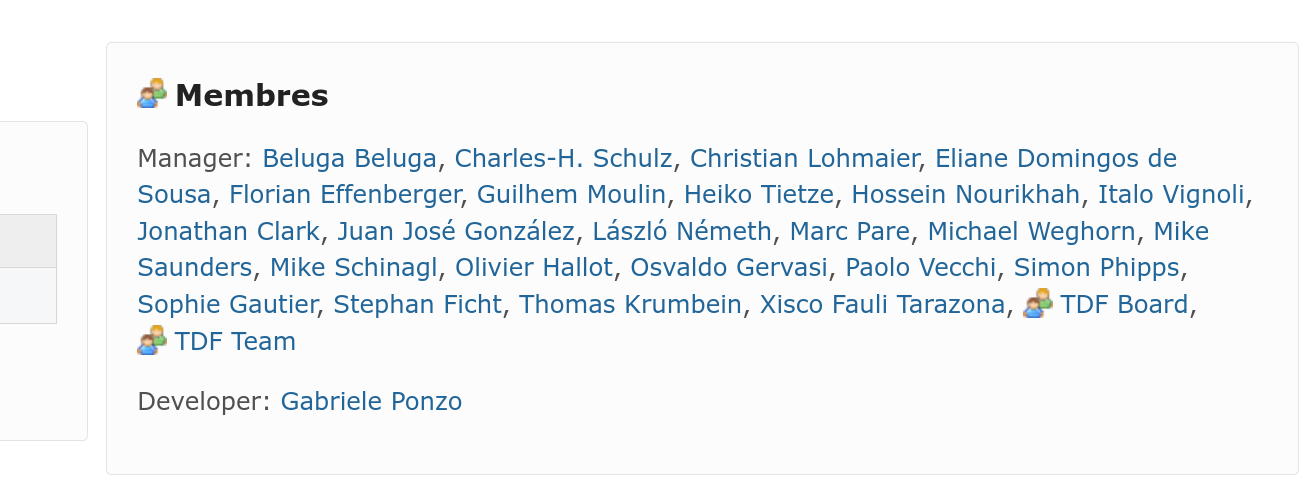Click the Guilhem Moulin link
The width and height of the screenshot is (1310, 478).
point(571,195)
